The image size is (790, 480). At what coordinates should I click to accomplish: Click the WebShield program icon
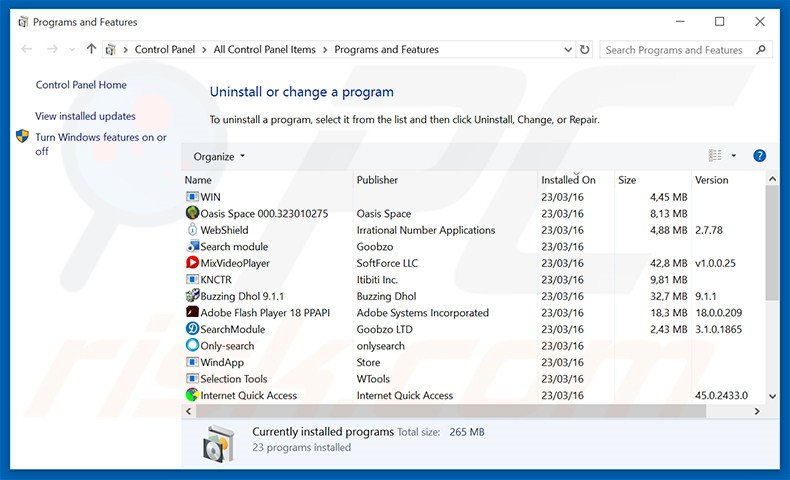coord(192,230)
